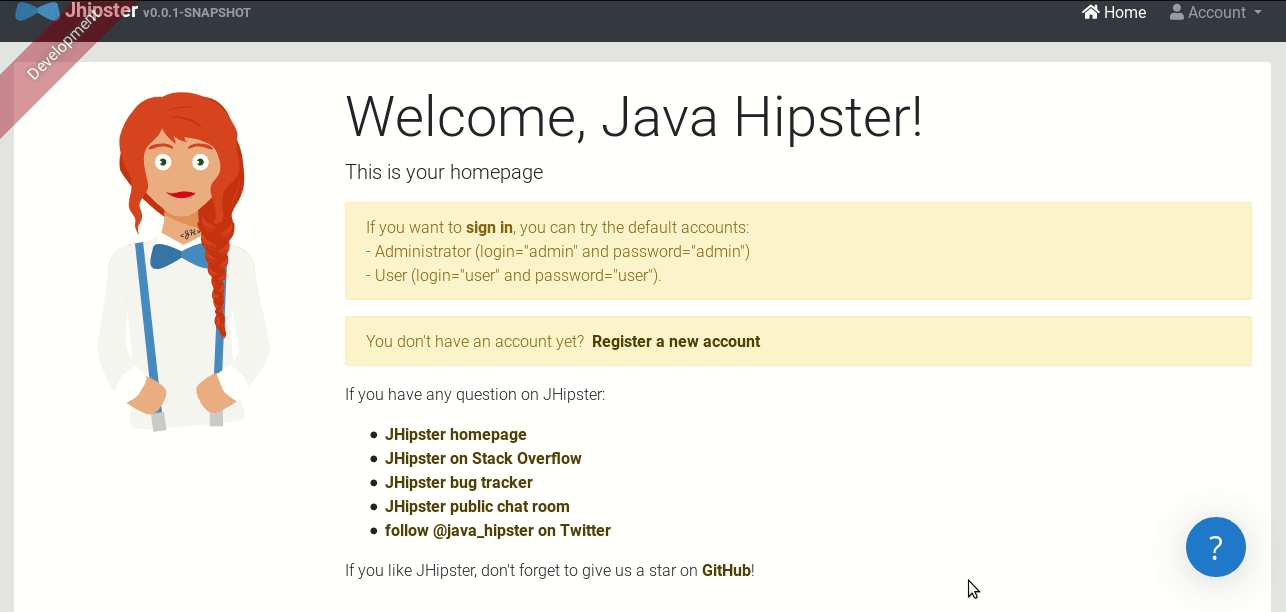Open the Home menu item

pos(1114,13)
